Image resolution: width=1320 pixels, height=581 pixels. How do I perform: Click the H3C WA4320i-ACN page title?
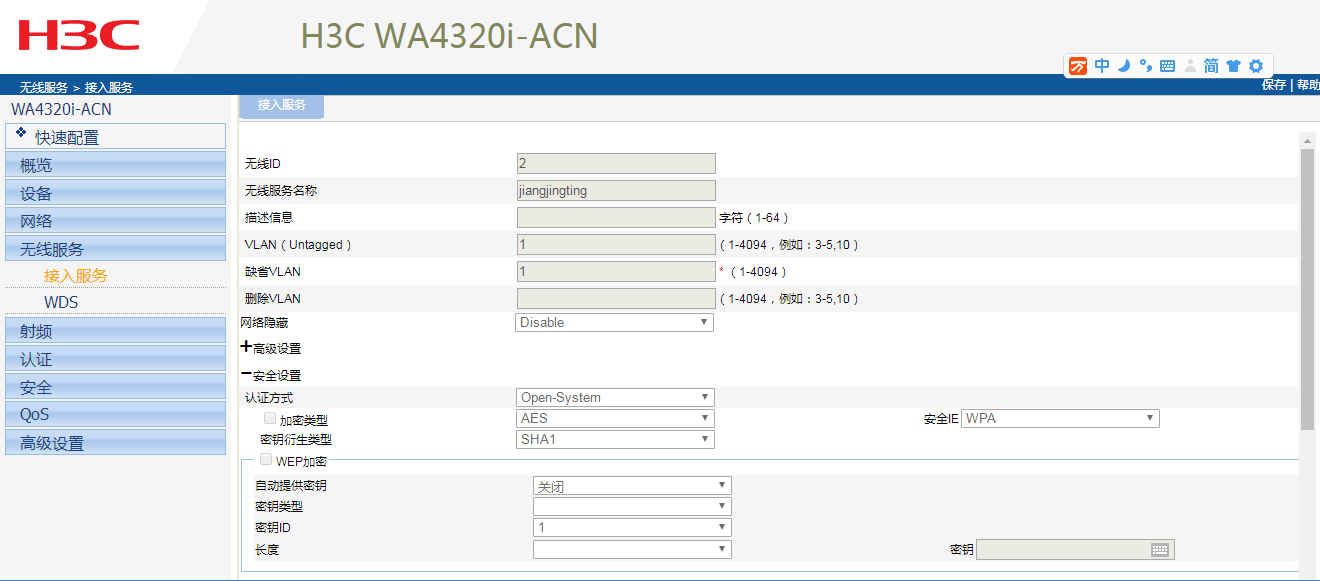pos(449,36)
